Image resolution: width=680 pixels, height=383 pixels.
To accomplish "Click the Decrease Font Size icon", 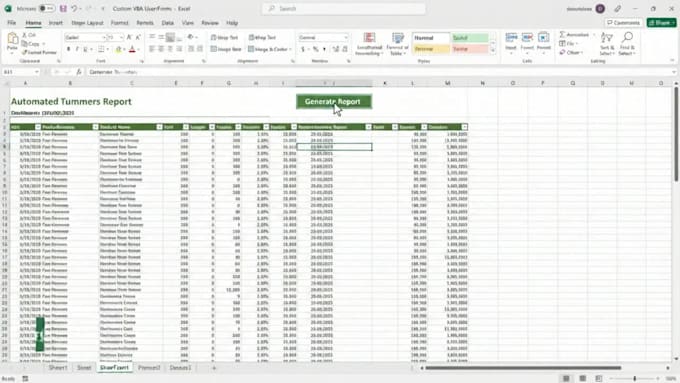I will (x=138, y=38).
